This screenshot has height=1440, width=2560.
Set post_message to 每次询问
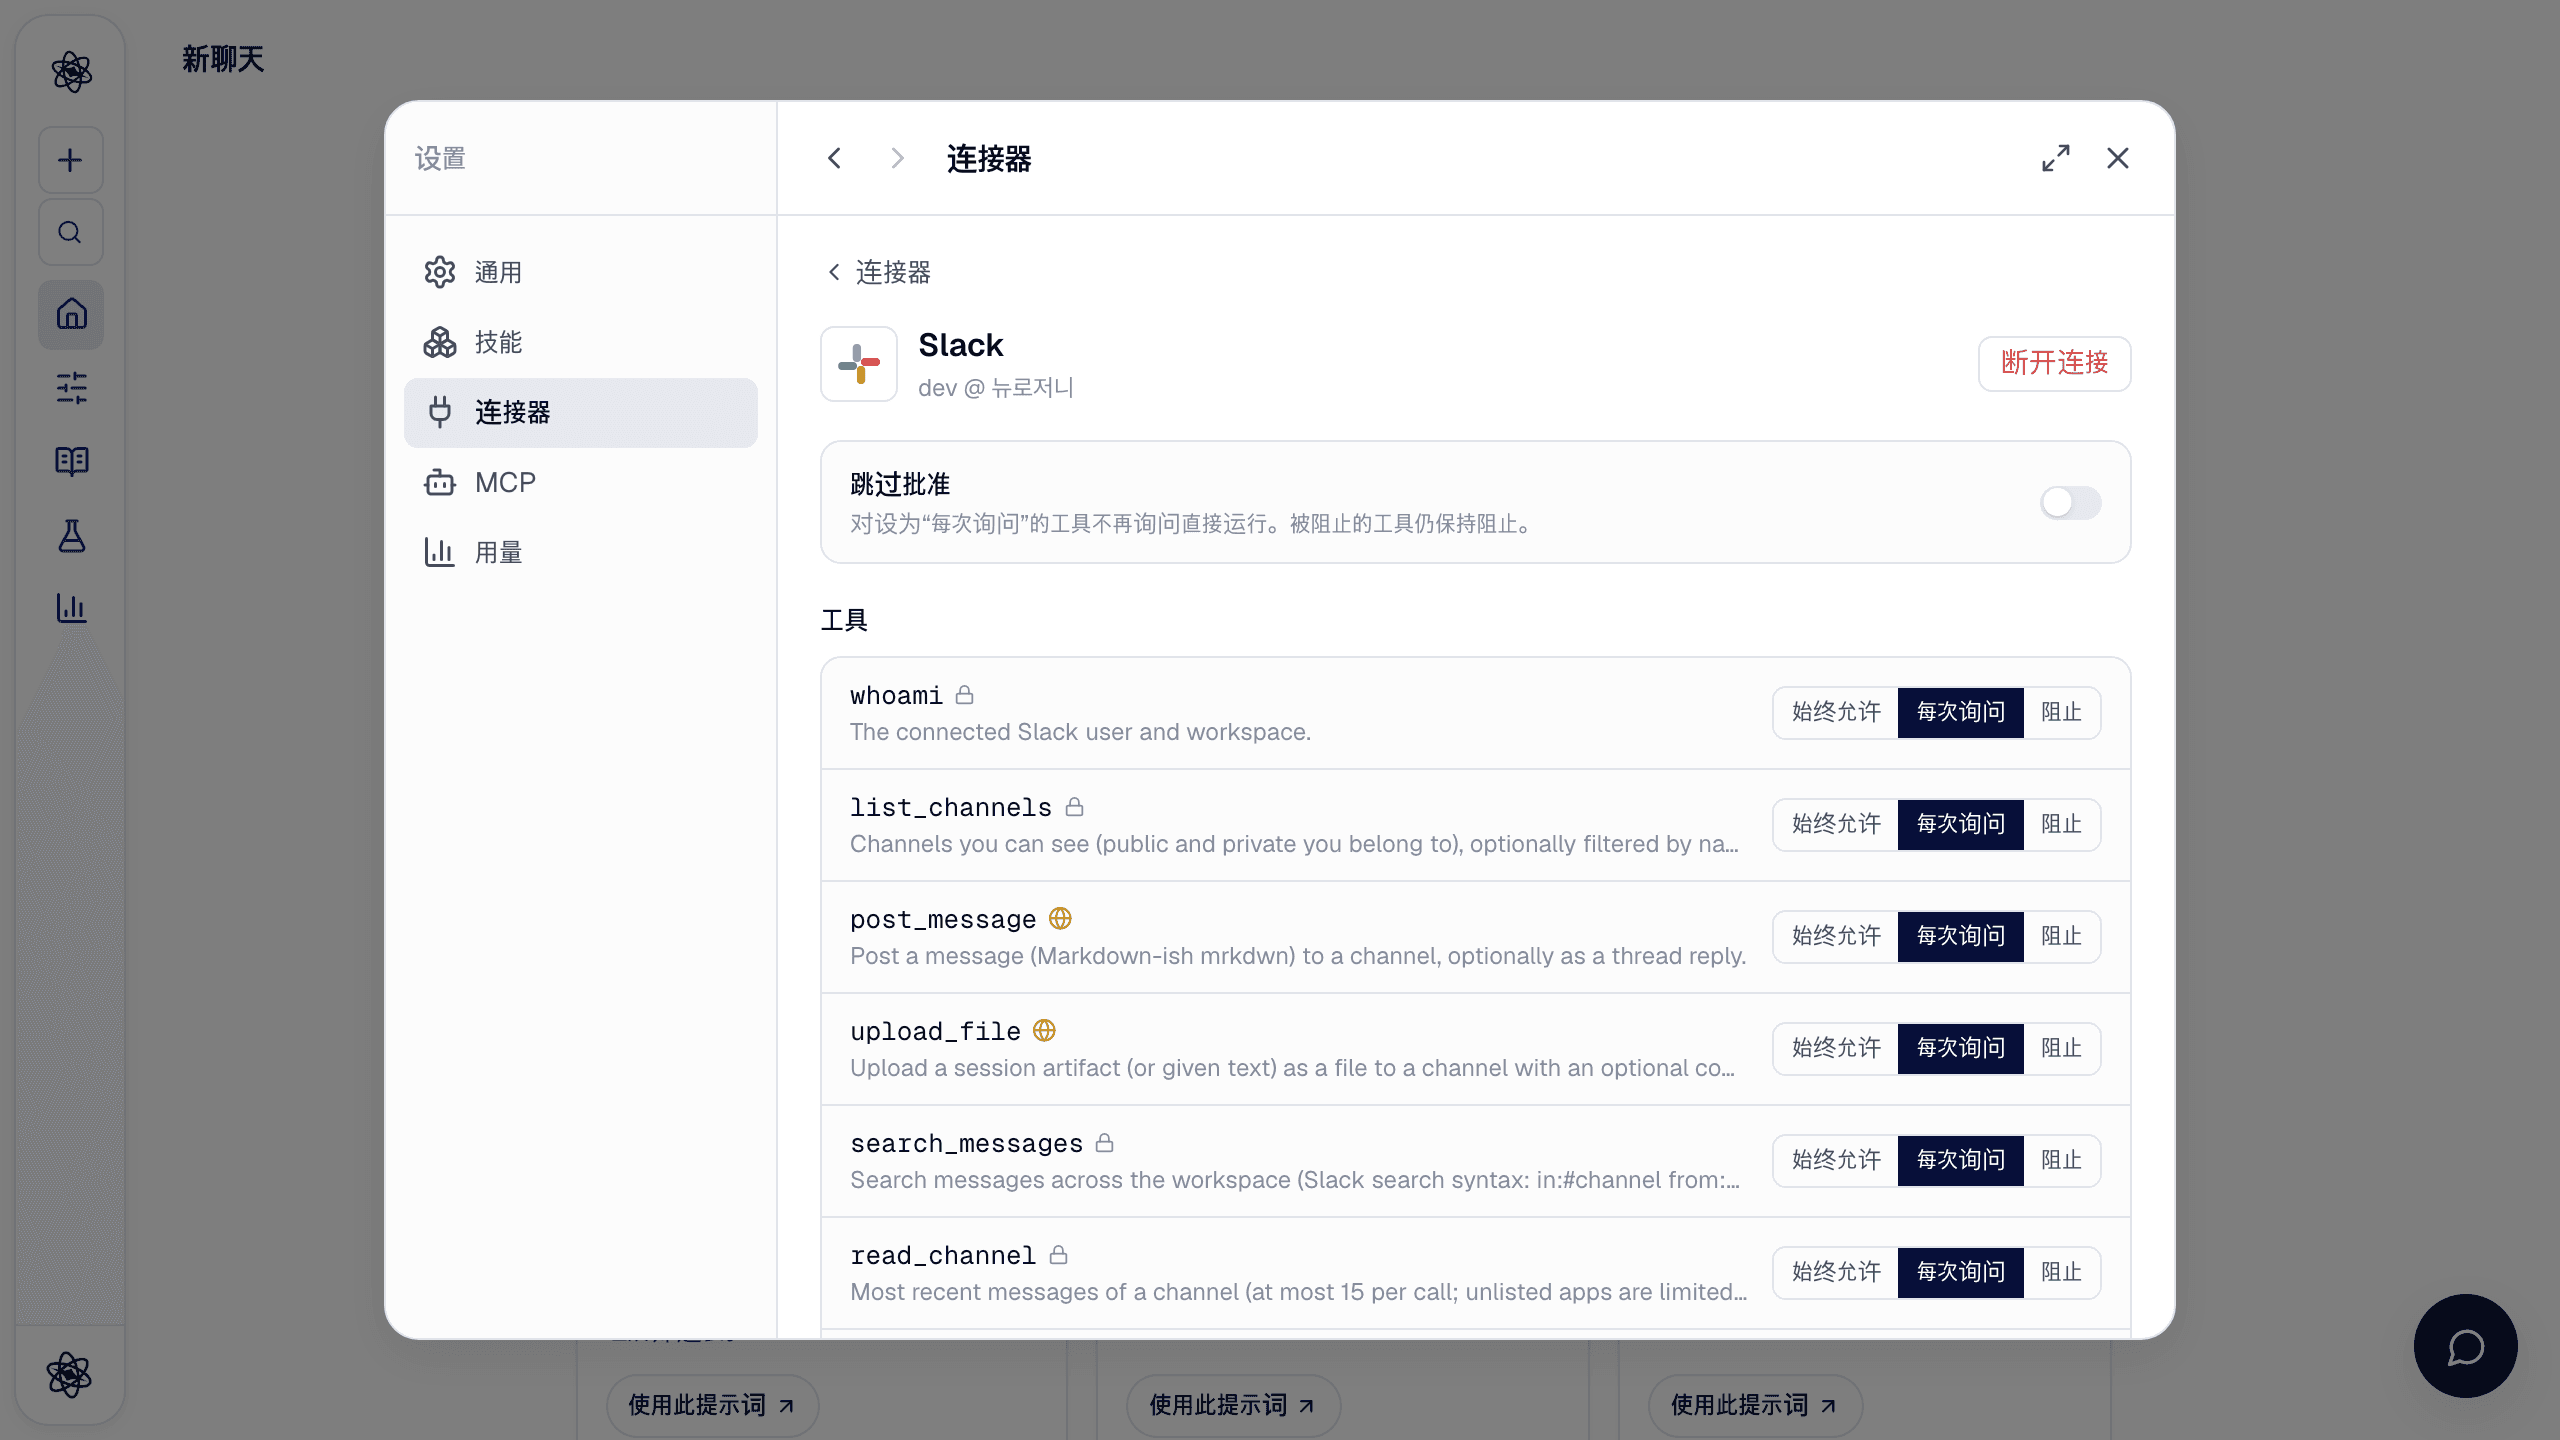click(x=1960, y=936)
